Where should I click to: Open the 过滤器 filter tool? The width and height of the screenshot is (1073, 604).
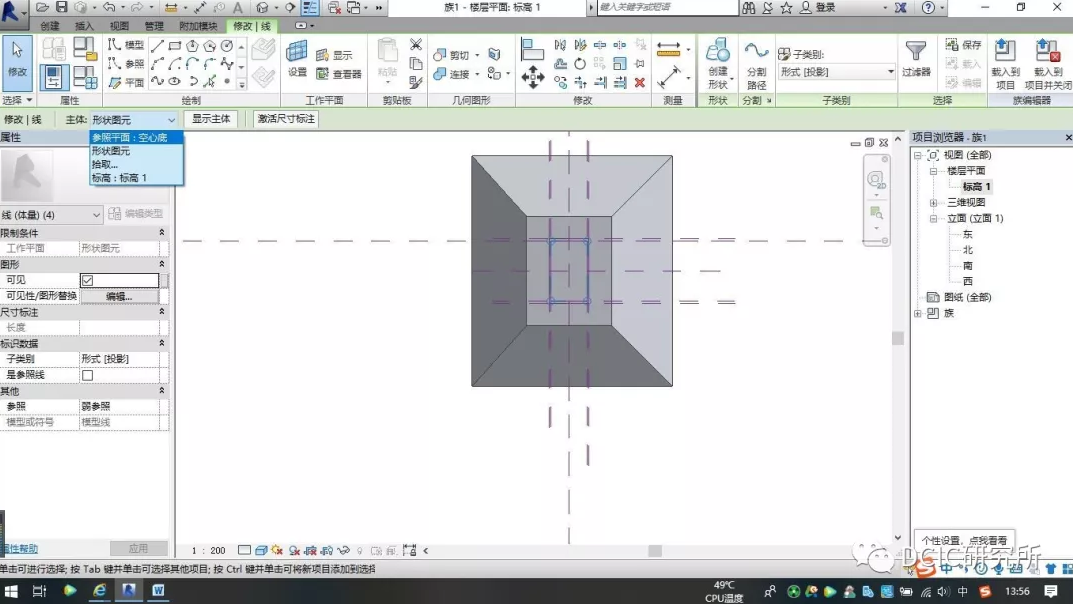(x=916, y=59)
